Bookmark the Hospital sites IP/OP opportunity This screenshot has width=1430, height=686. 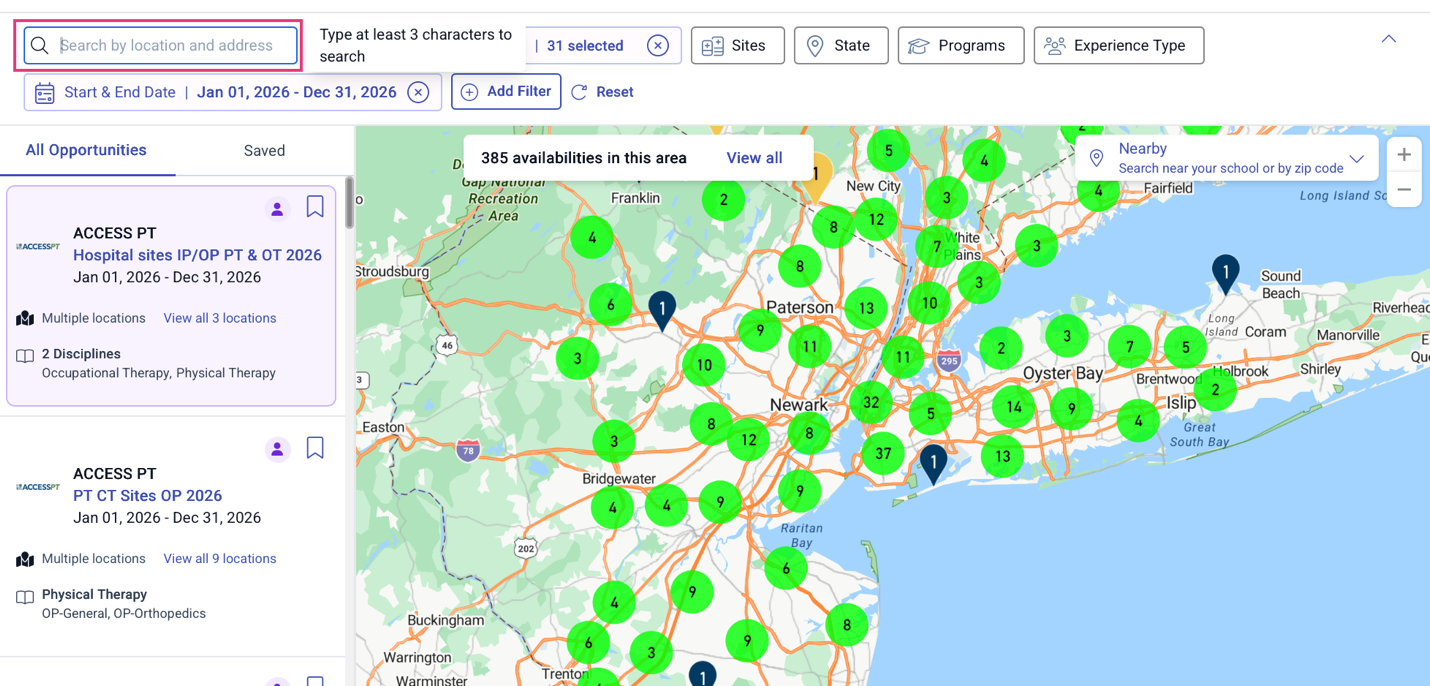tap(315, 206)
